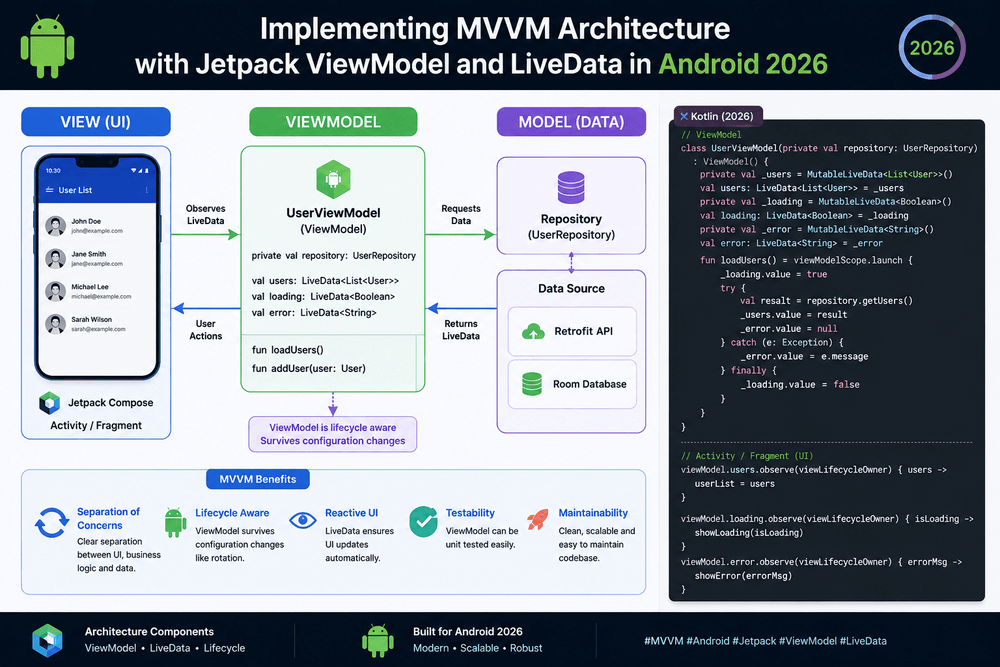1000x667 pixels.
Task: Click the 'Maintainability' heading
Action: pyautogui.click(x=593, y=513)
